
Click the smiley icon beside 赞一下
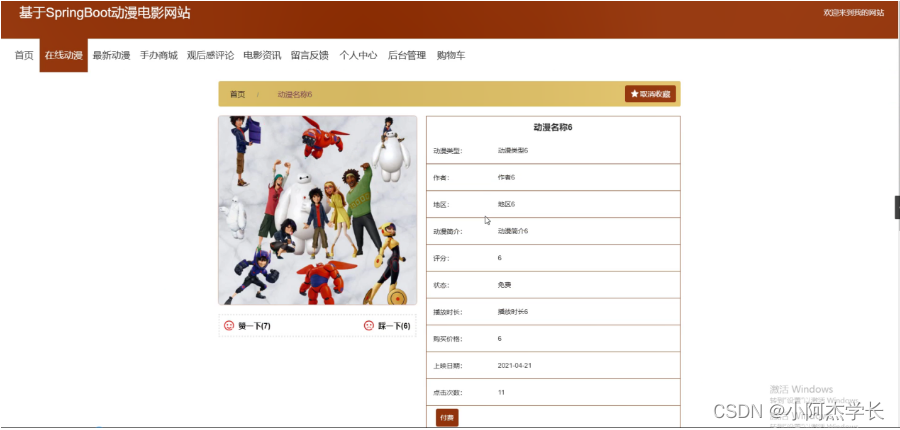228,326
